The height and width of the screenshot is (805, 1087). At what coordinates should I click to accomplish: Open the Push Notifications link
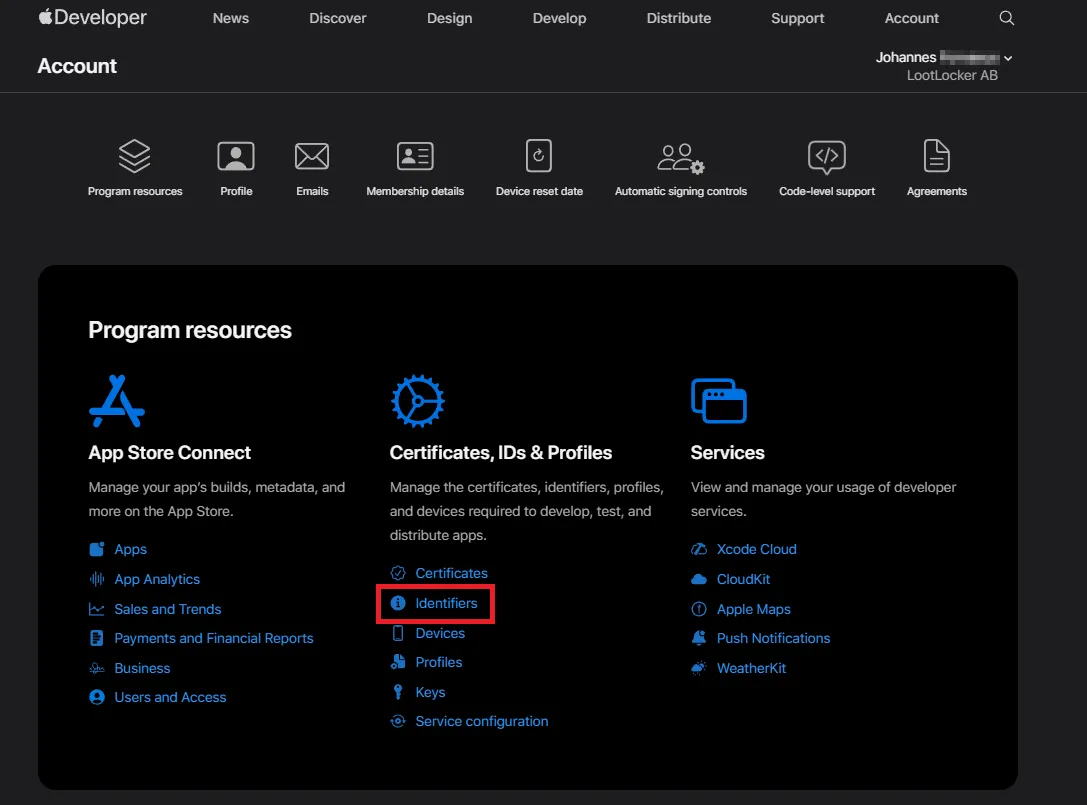point(773,639)
